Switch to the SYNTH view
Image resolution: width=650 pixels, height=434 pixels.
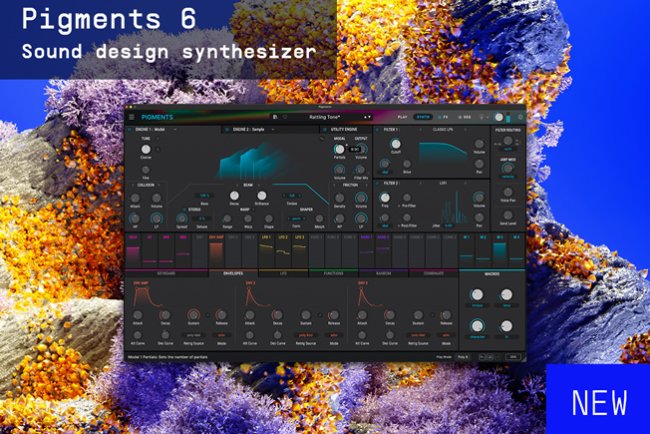pos(423,117)
